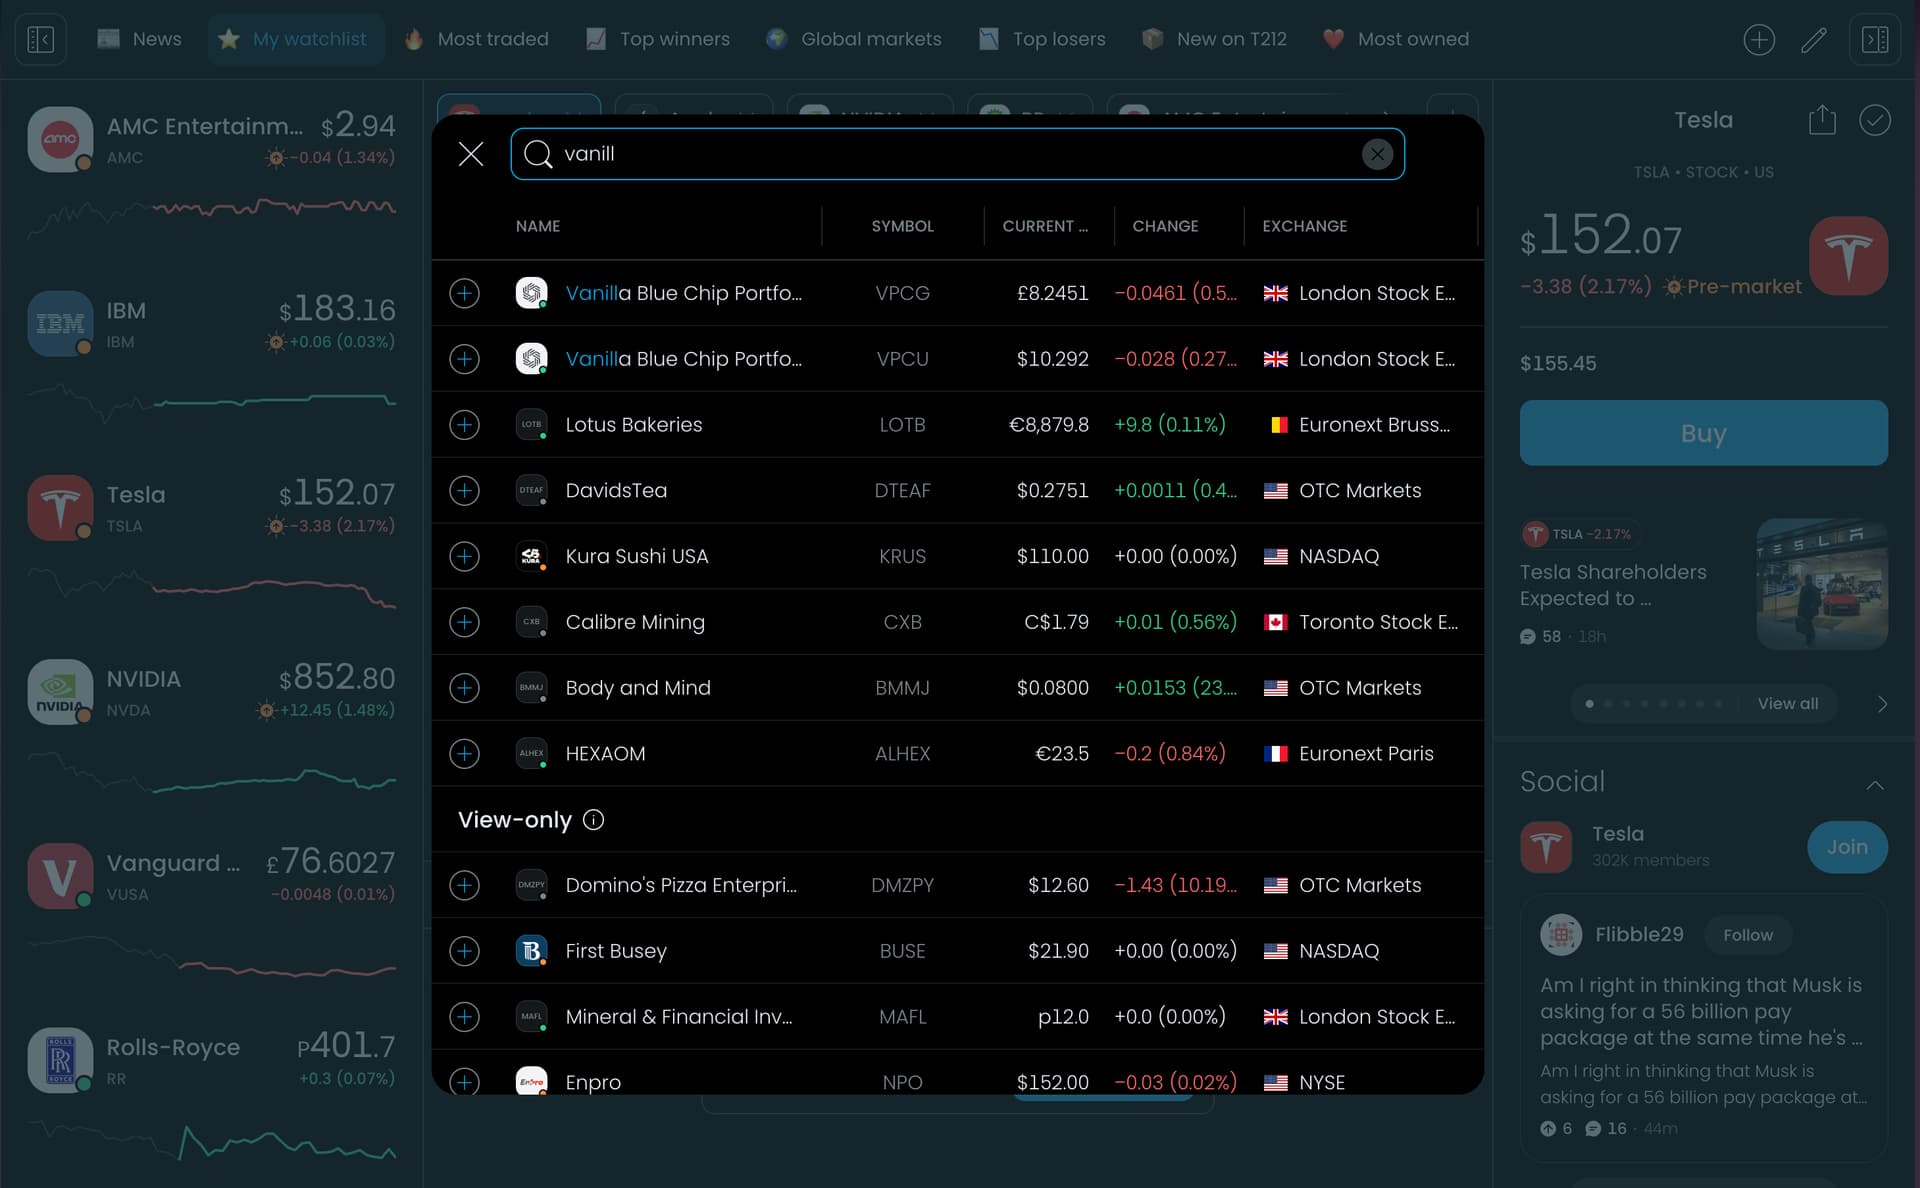Viewport: 1920px width, 1188px height.
Task: Collapse the left sidebar panel icon
Action: [x=40, y=39]
